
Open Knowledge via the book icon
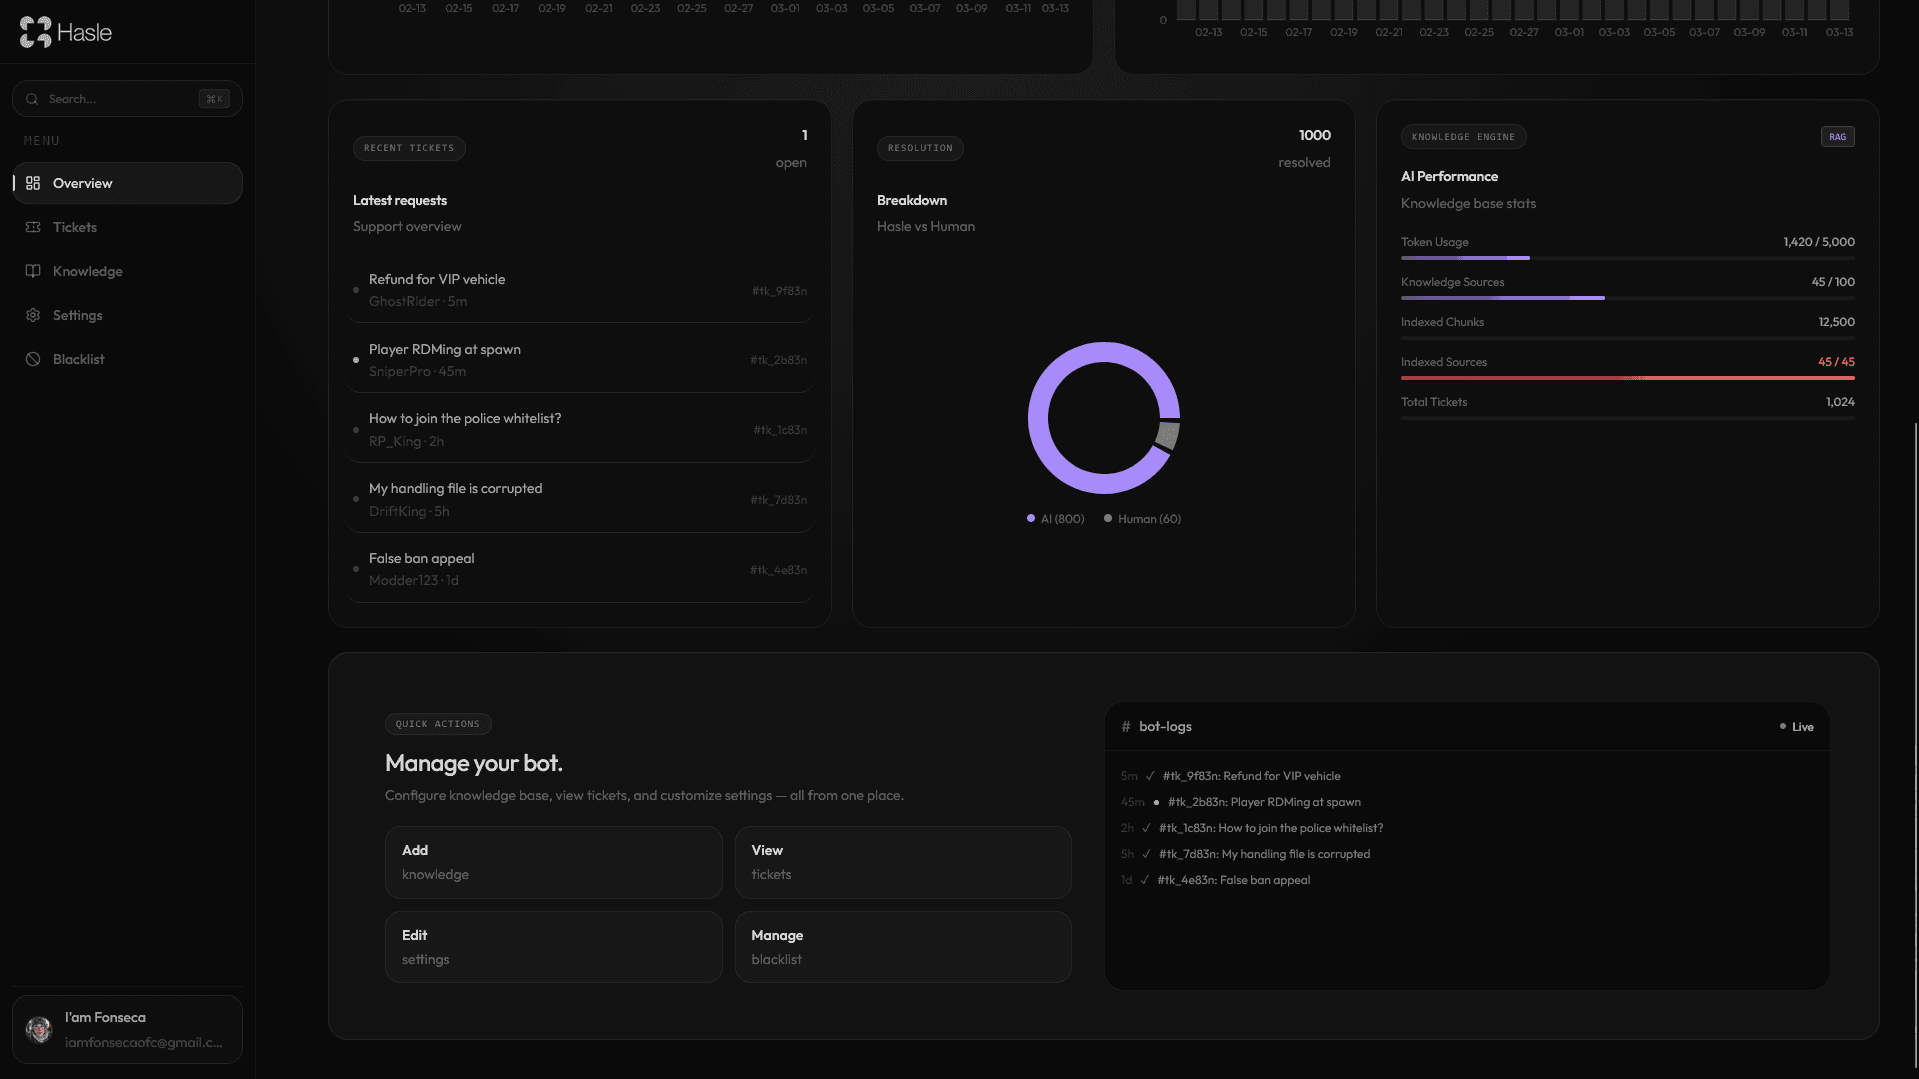32,271
